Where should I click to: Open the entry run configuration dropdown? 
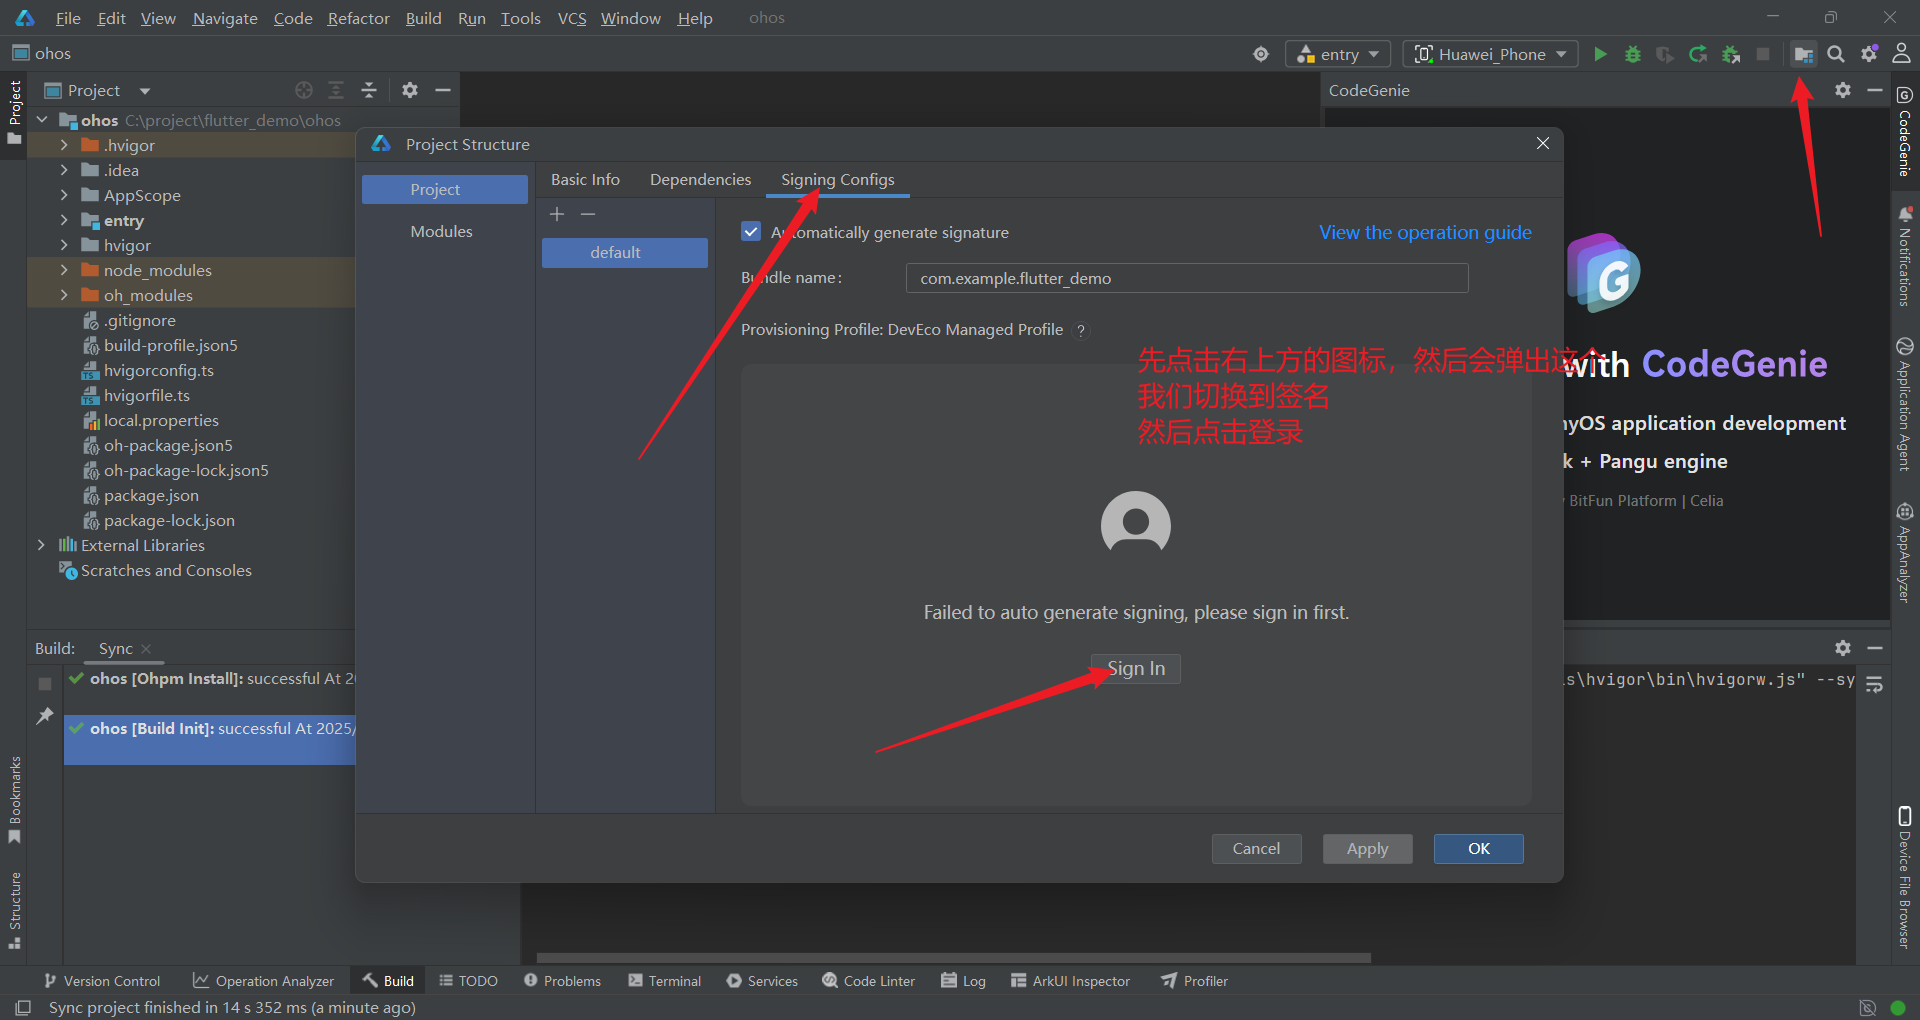point(1338,54)
